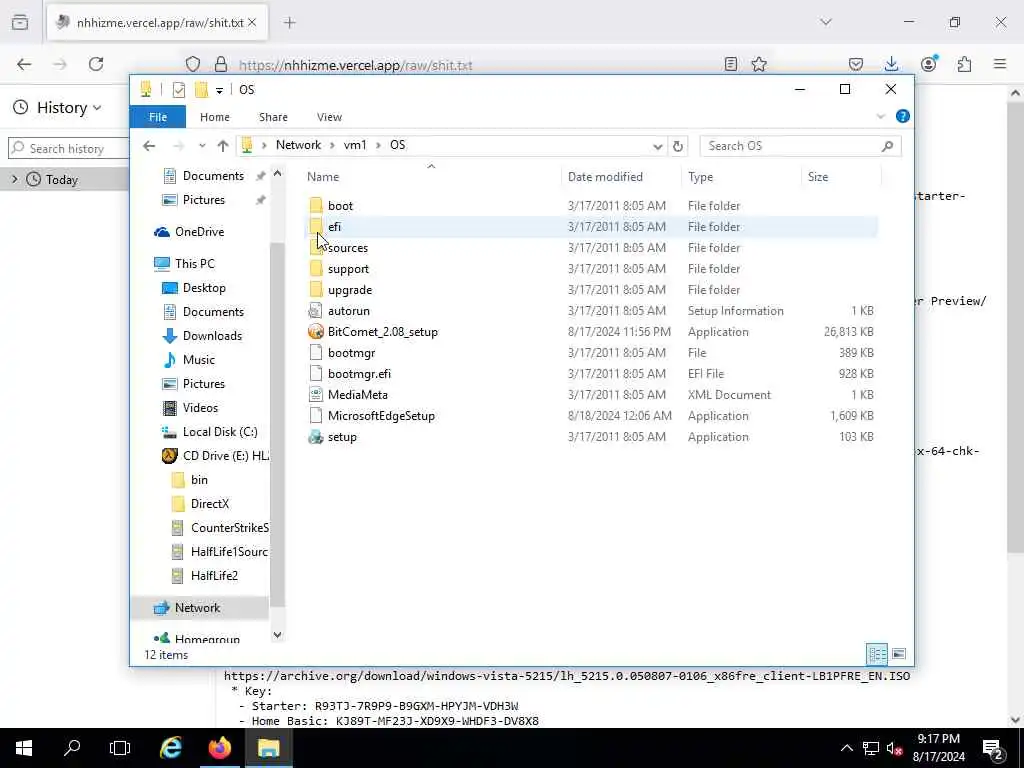Open a new Firefox tab
The image size is (1024, 768).
290,23
